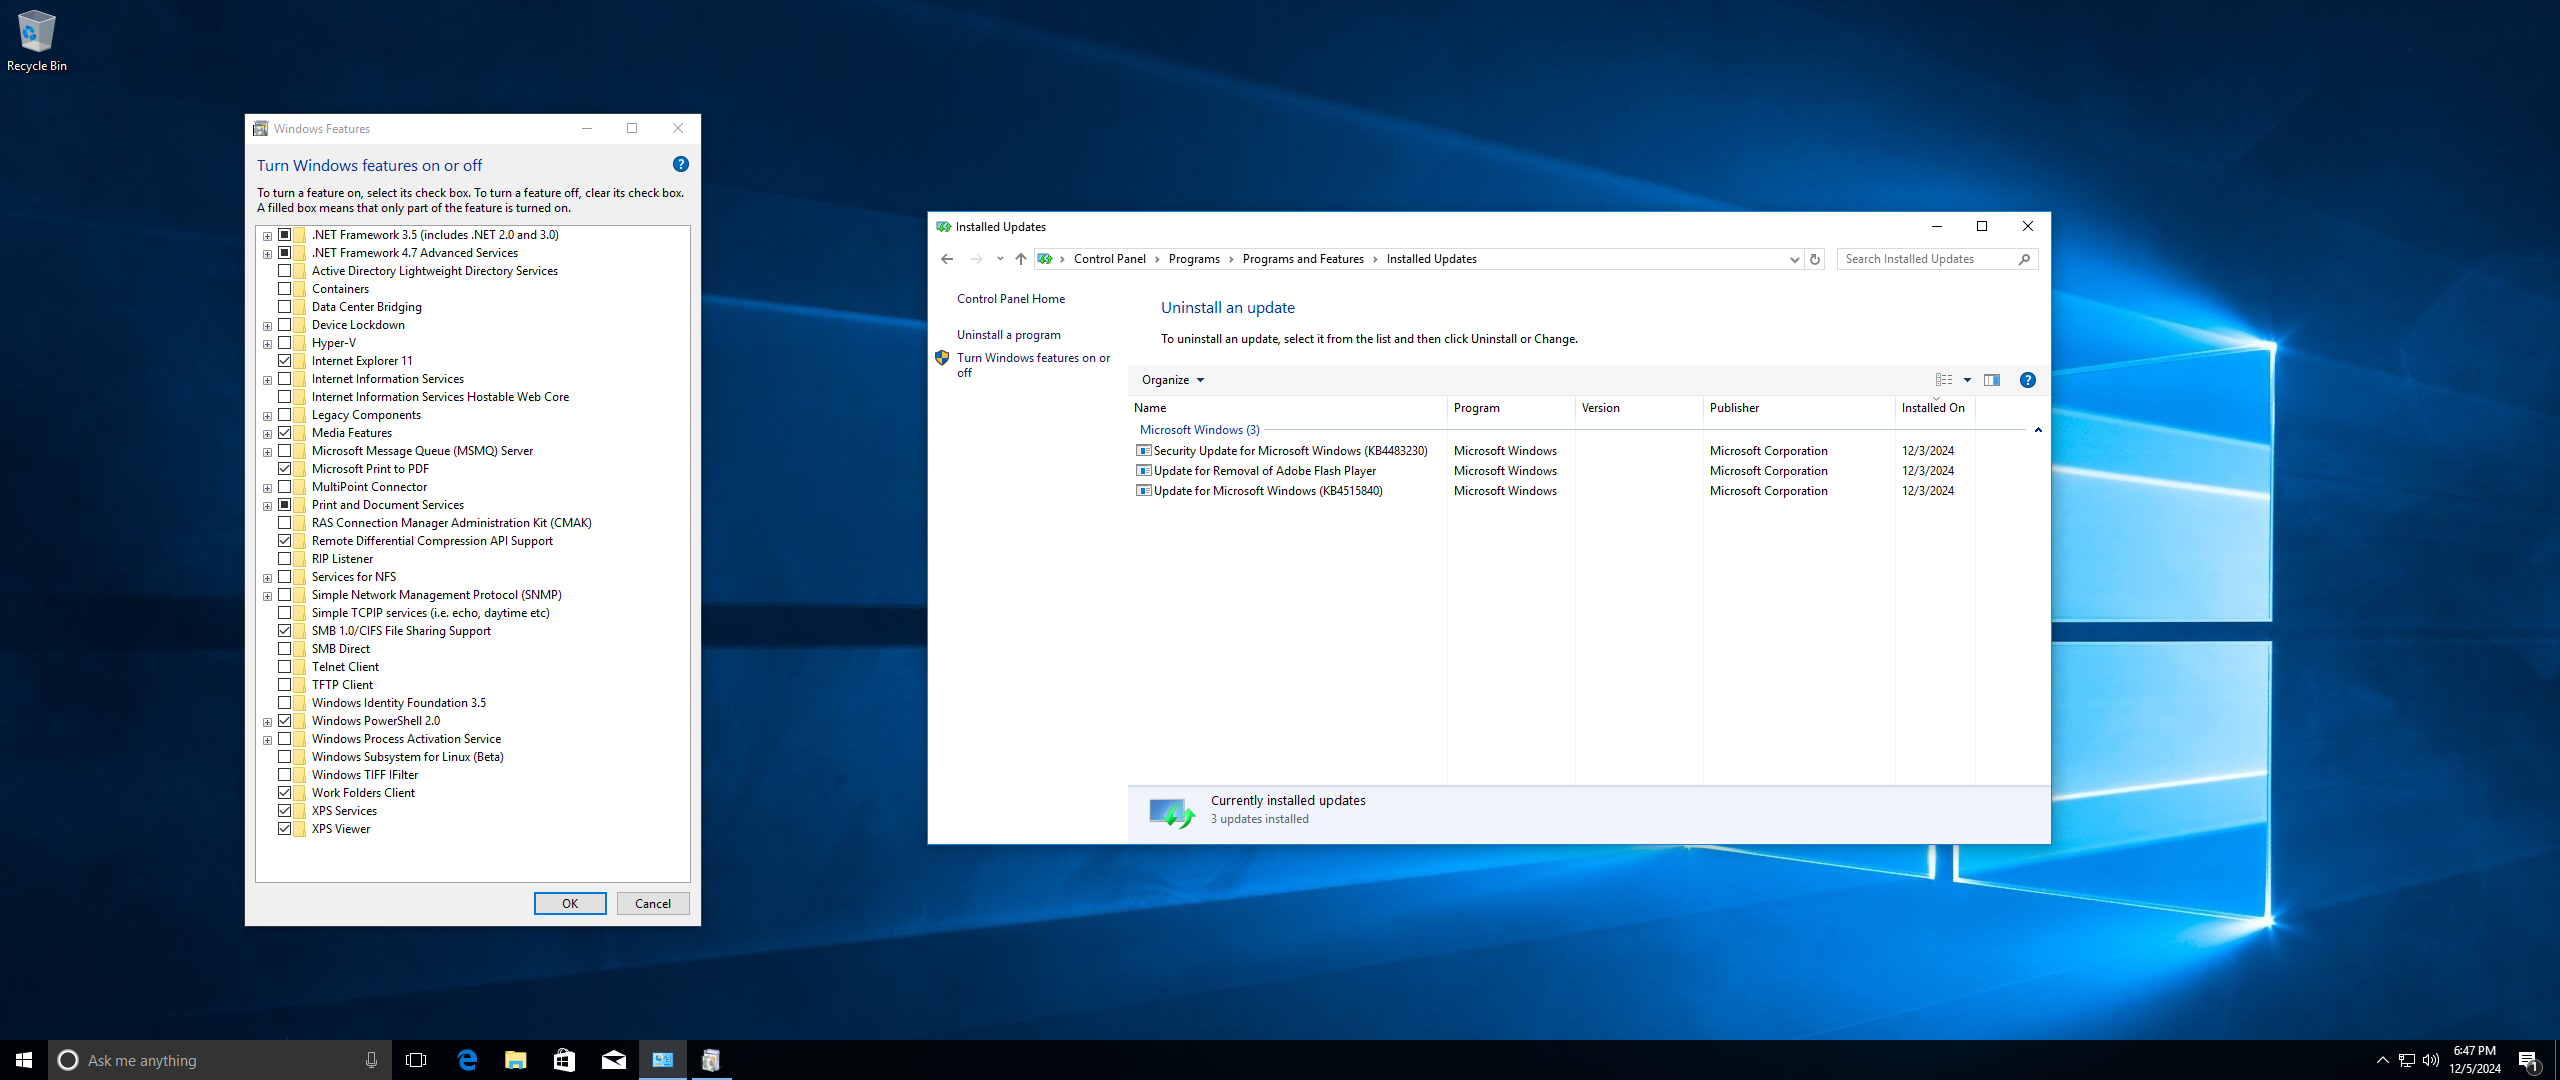
Task: Check the Telnet Client checkbox
Action: pyautogui.click(x=285, y=667)
